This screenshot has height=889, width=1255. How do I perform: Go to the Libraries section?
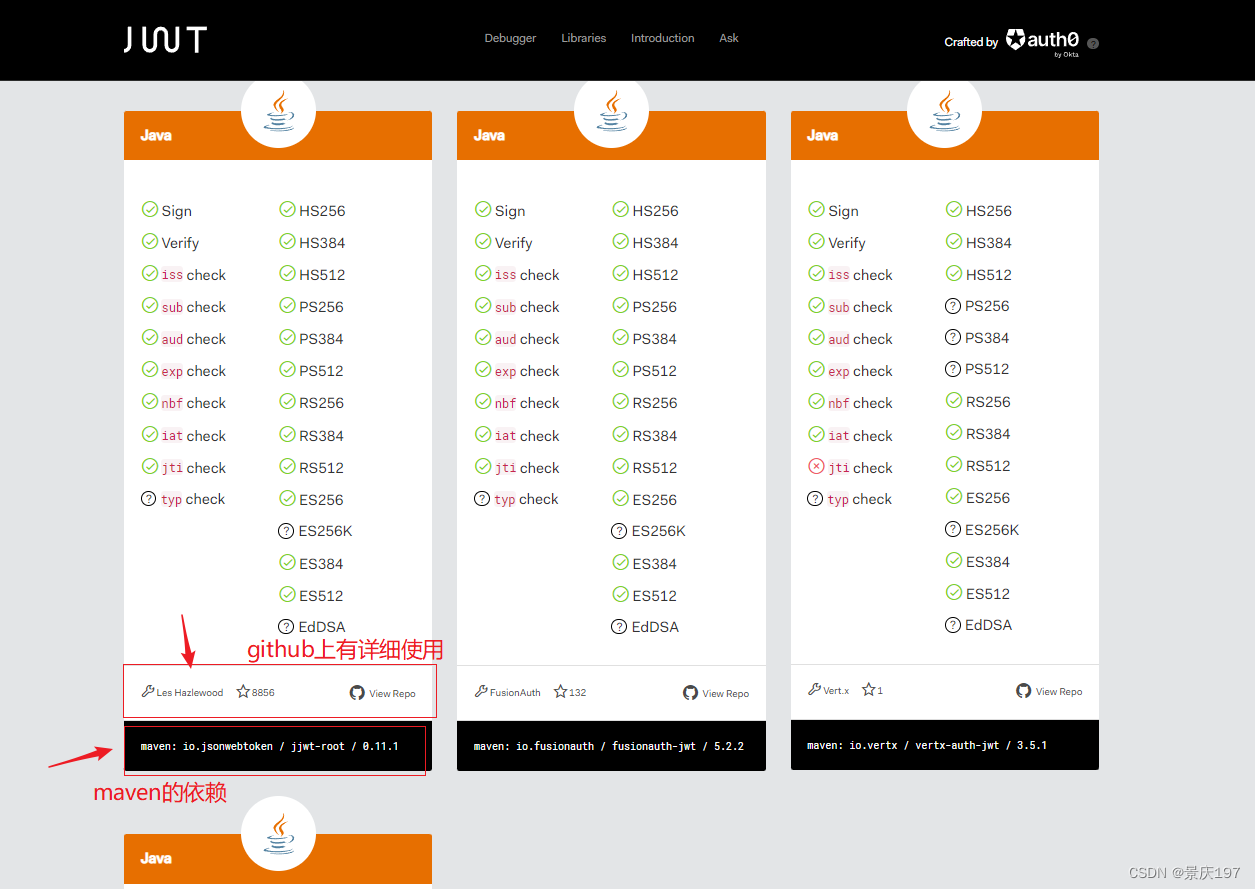point(583,38)
